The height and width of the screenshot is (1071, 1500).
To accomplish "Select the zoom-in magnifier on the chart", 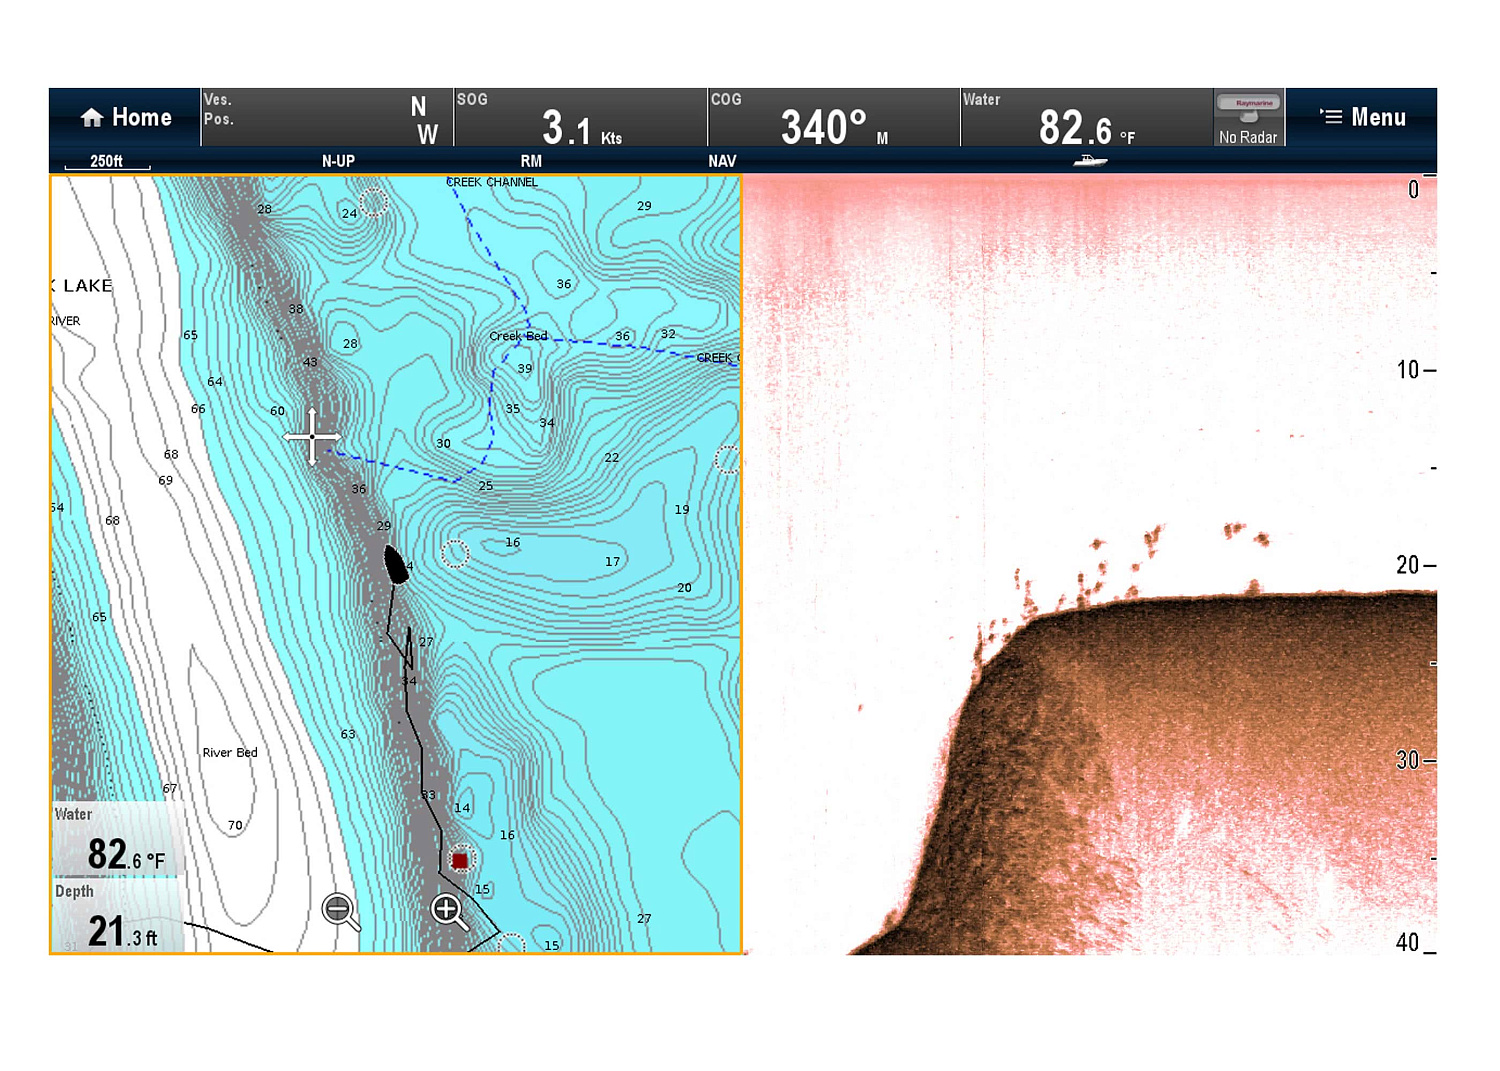I will pos(447,911).
